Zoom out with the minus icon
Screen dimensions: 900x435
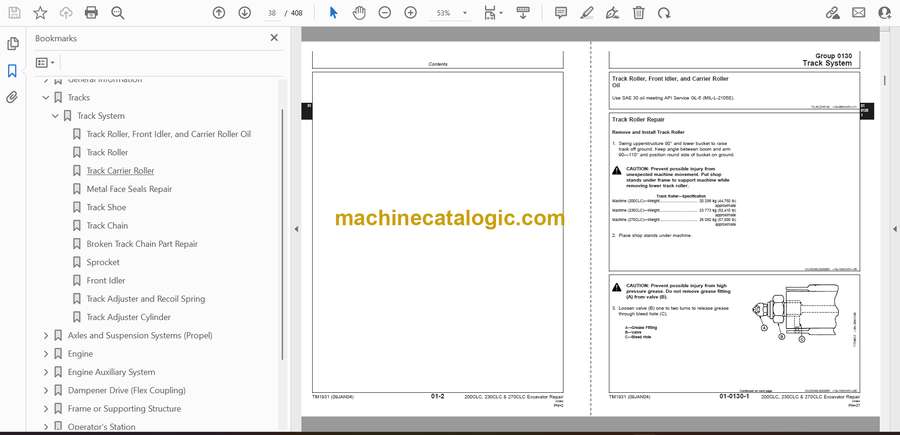pyautogui.click(x=385, y=13)
